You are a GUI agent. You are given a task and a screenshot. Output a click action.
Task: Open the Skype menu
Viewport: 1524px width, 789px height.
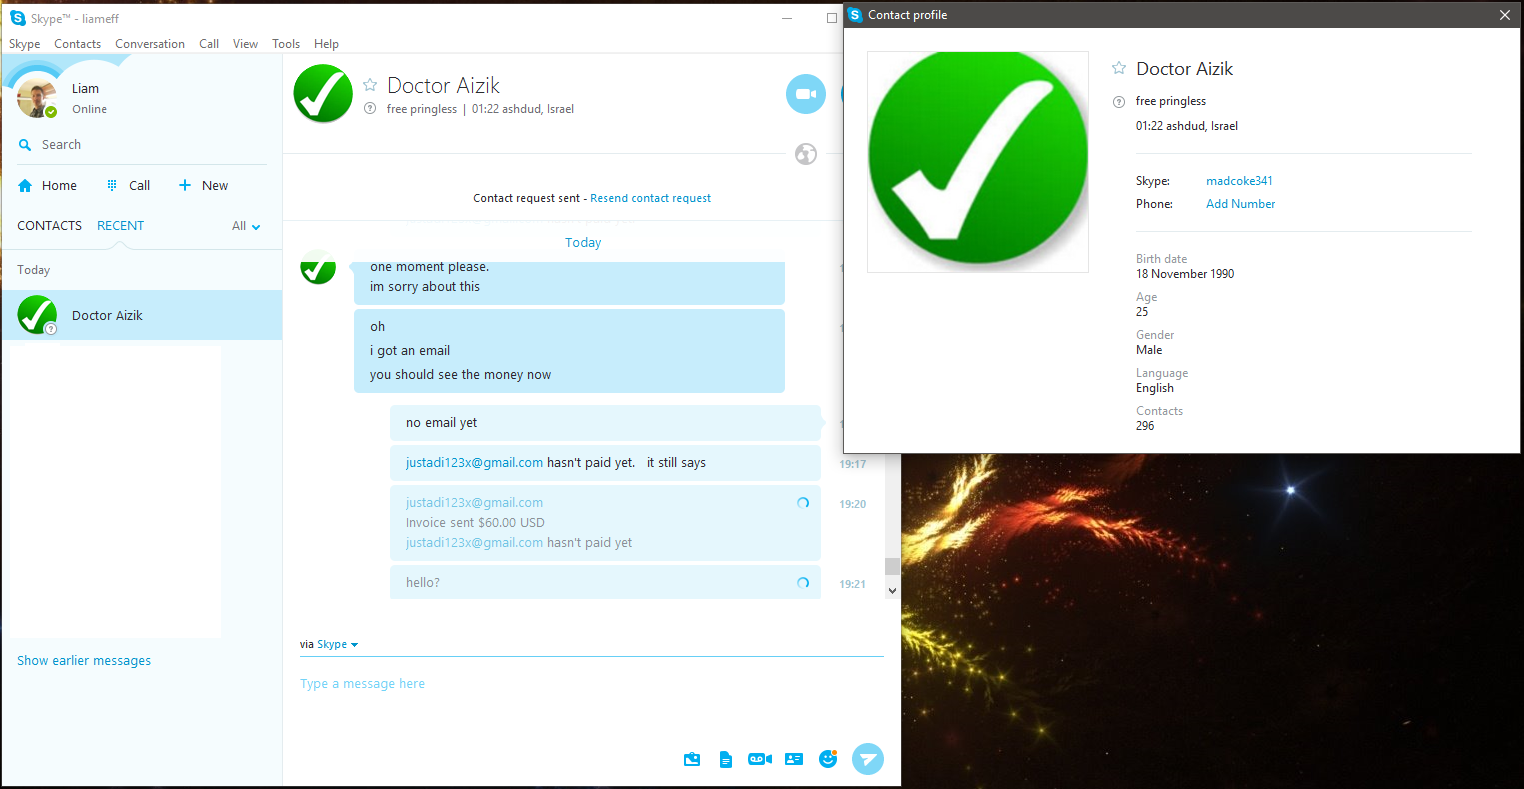(x=25, y=44)
